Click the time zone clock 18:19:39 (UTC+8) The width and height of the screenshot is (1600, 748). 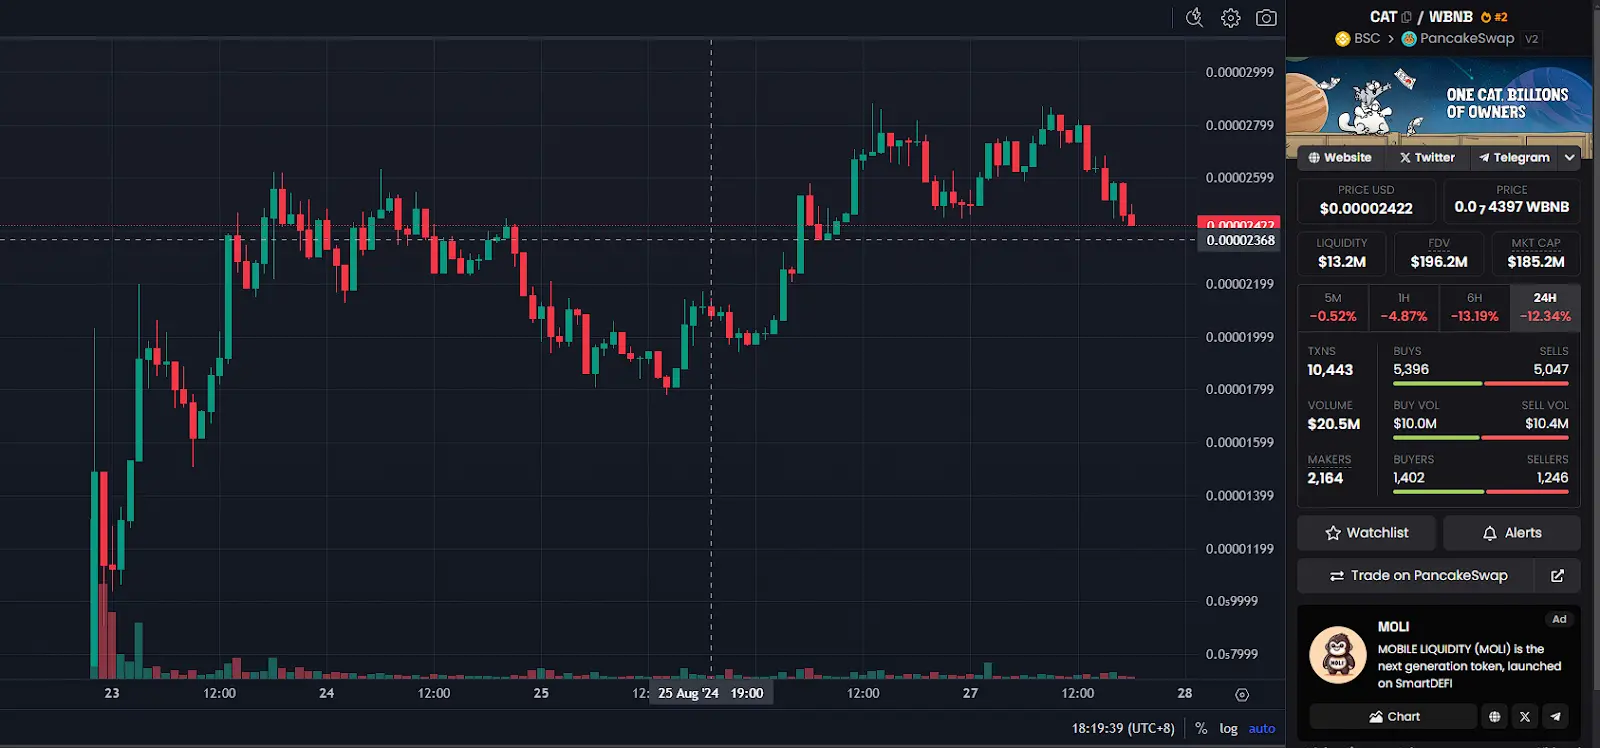coord(1123,729)
